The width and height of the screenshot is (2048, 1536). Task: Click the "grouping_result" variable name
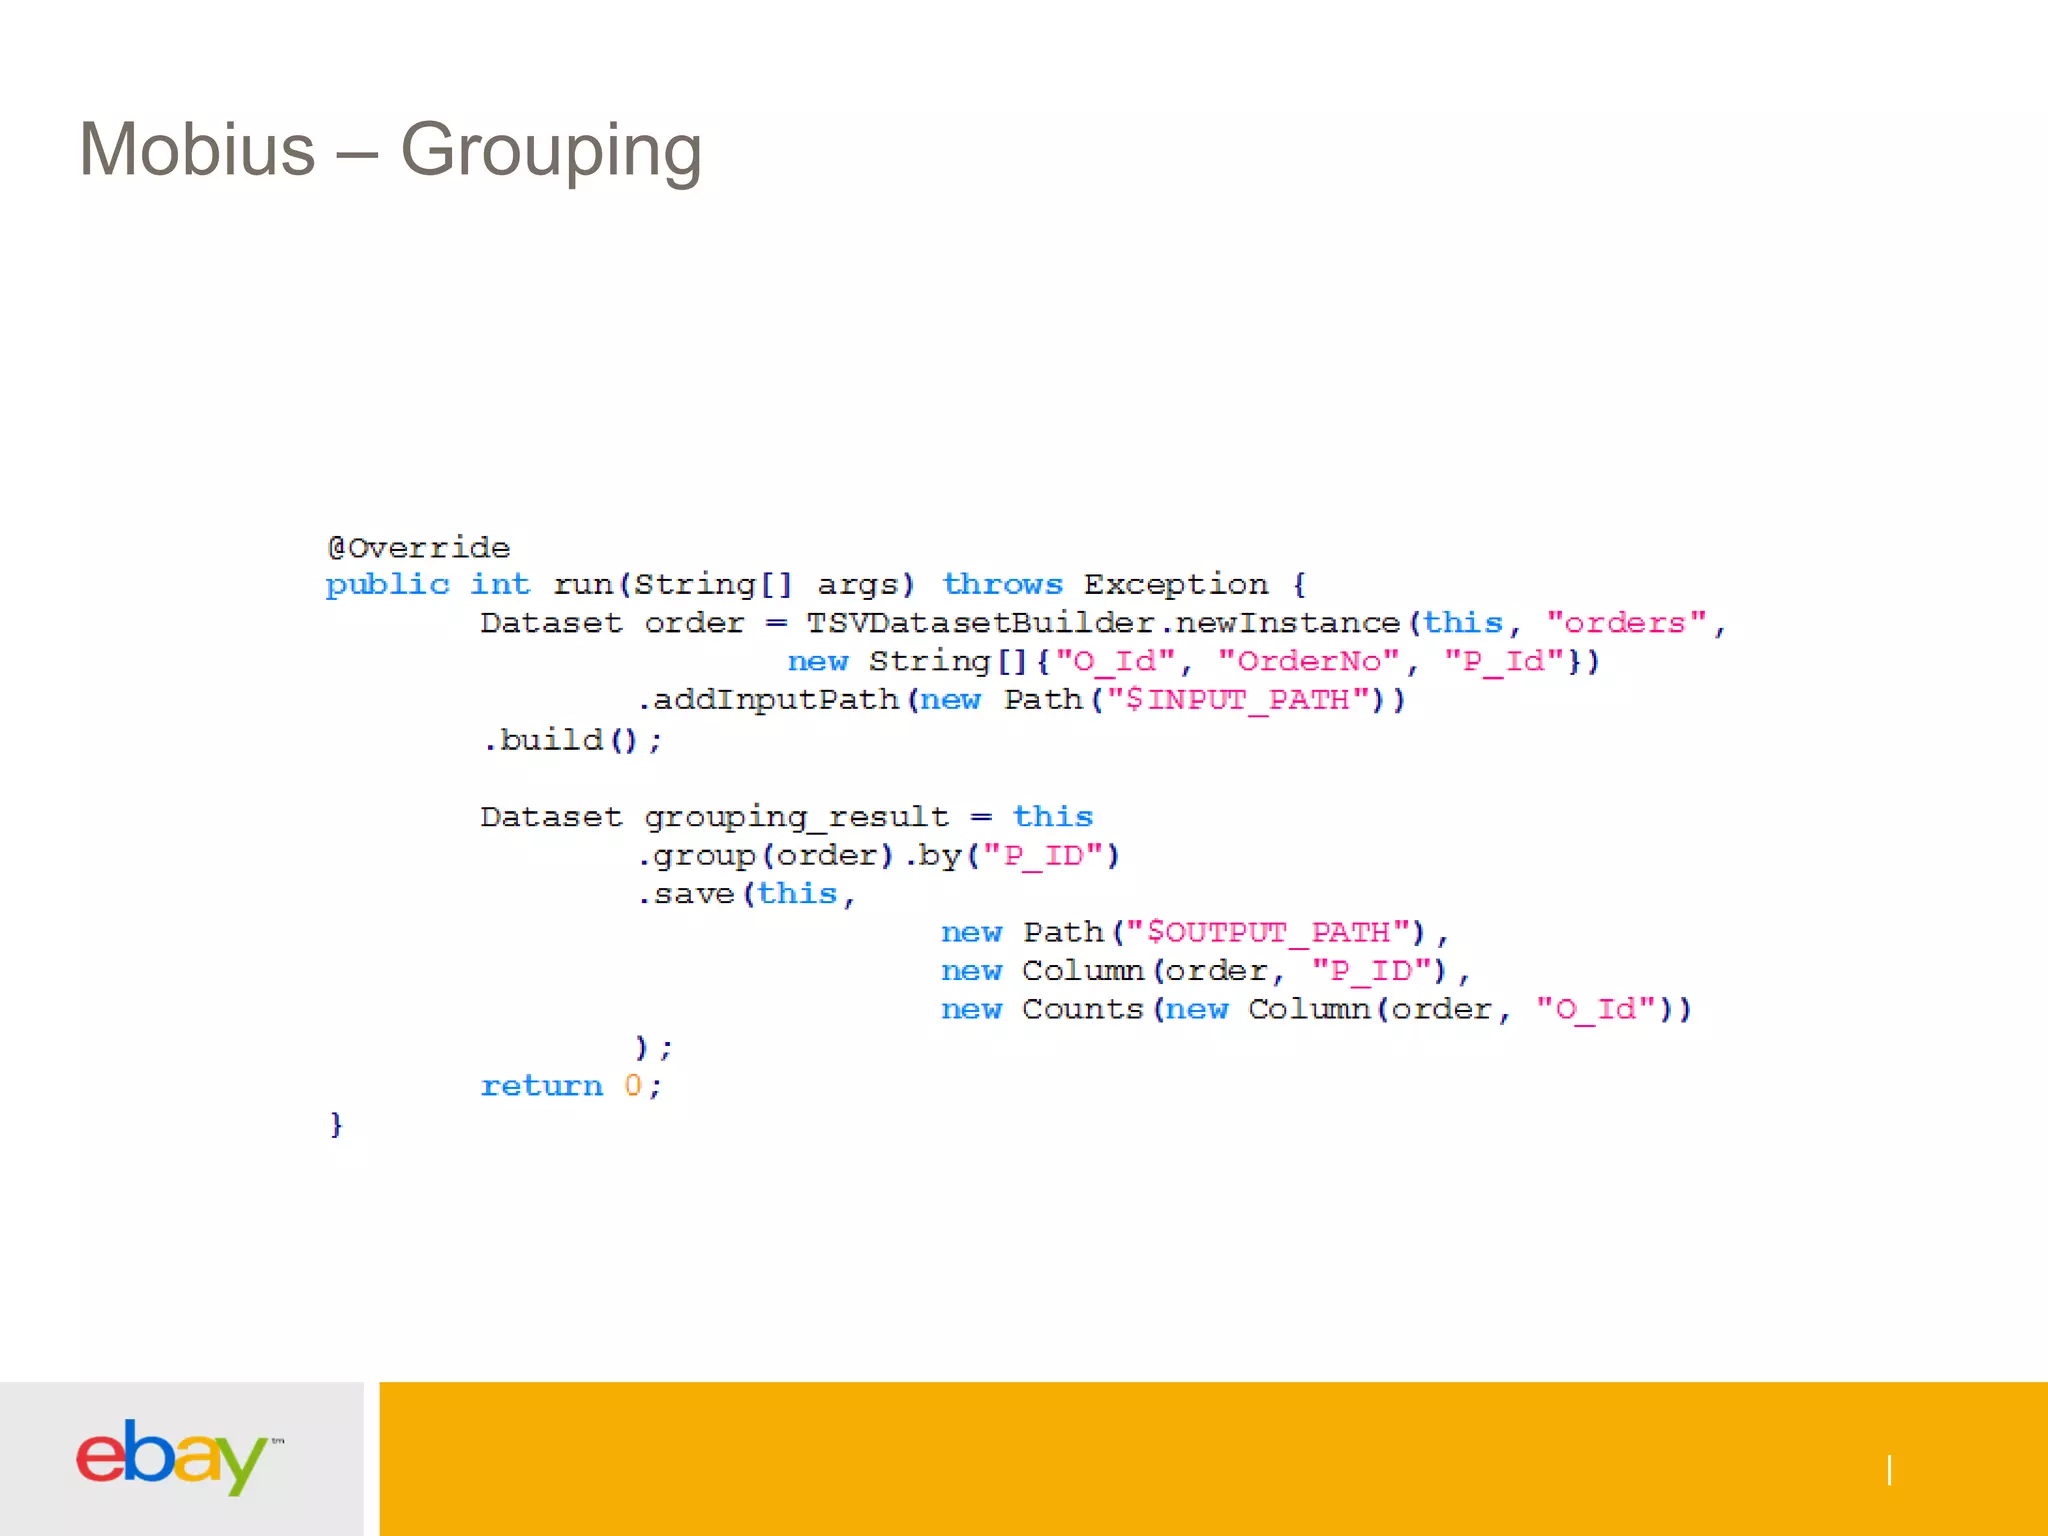tap(796, 818)
